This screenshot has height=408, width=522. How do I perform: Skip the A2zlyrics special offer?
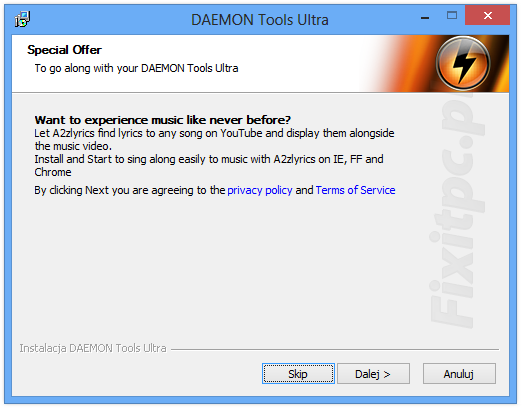click(x=298, y=374)
